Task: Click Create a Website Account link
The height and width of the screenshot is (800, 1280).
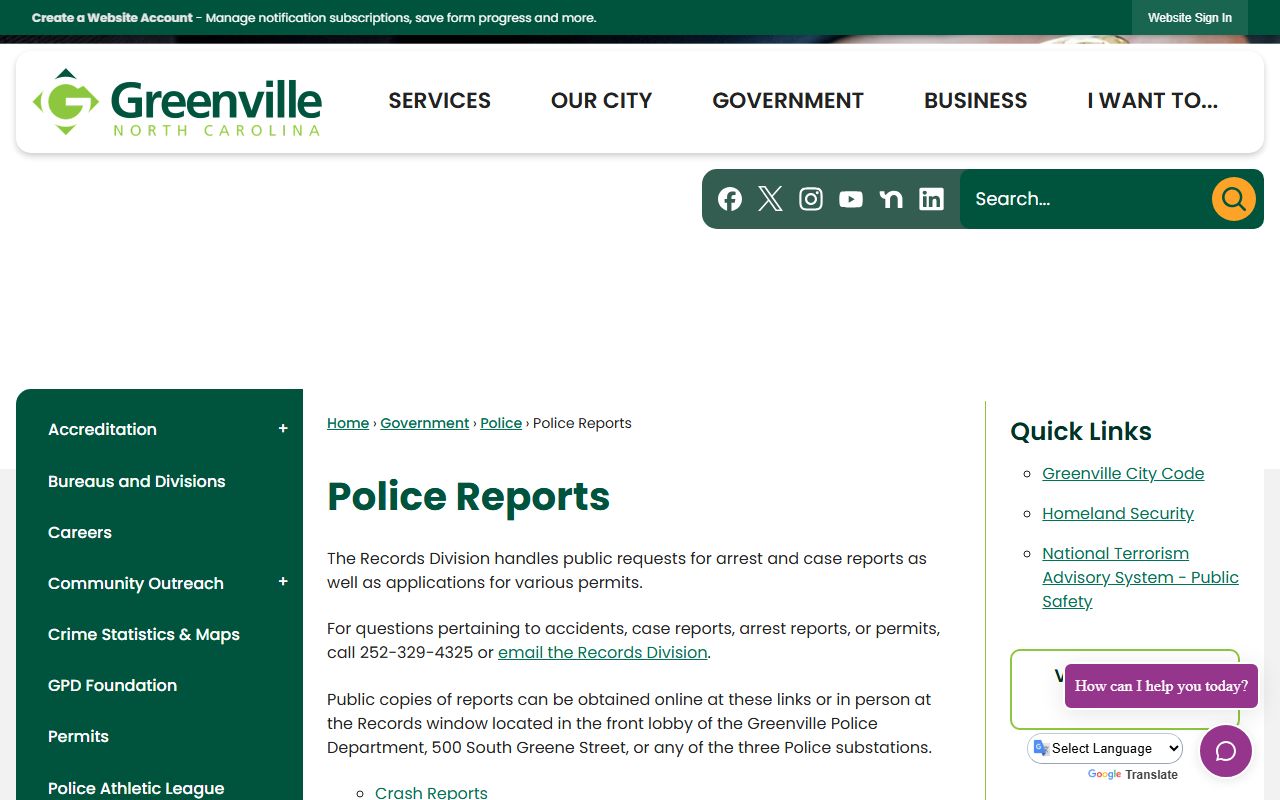Action: [x=112, y=18]
